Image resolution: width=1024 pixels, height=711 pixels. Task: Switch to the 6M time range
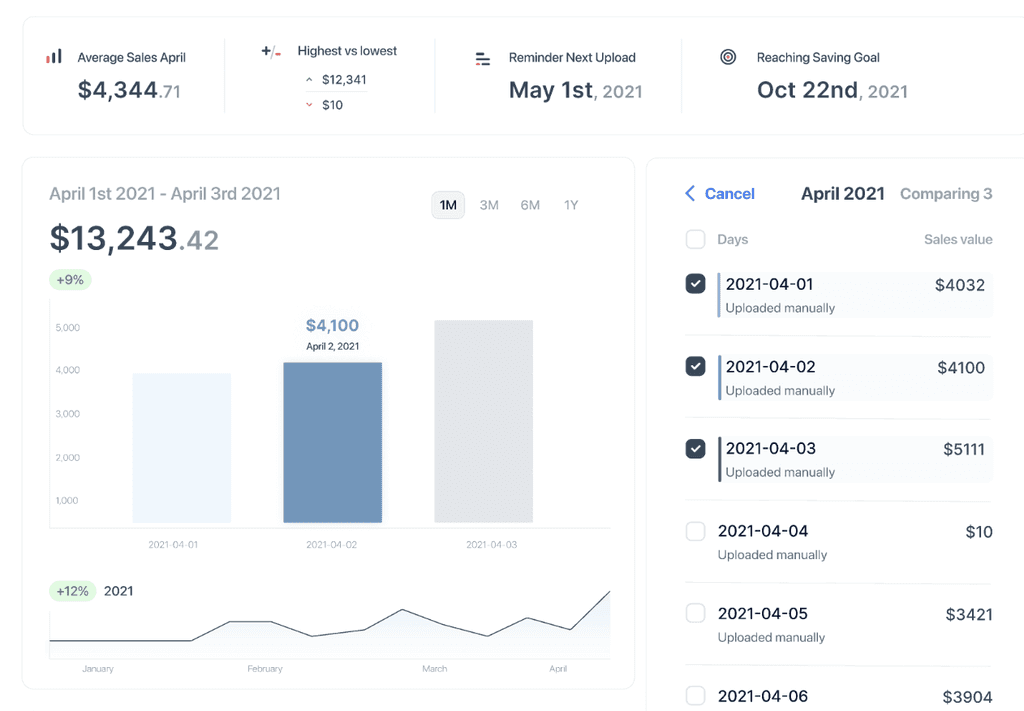pyautogui.click(x=530, y=205)
